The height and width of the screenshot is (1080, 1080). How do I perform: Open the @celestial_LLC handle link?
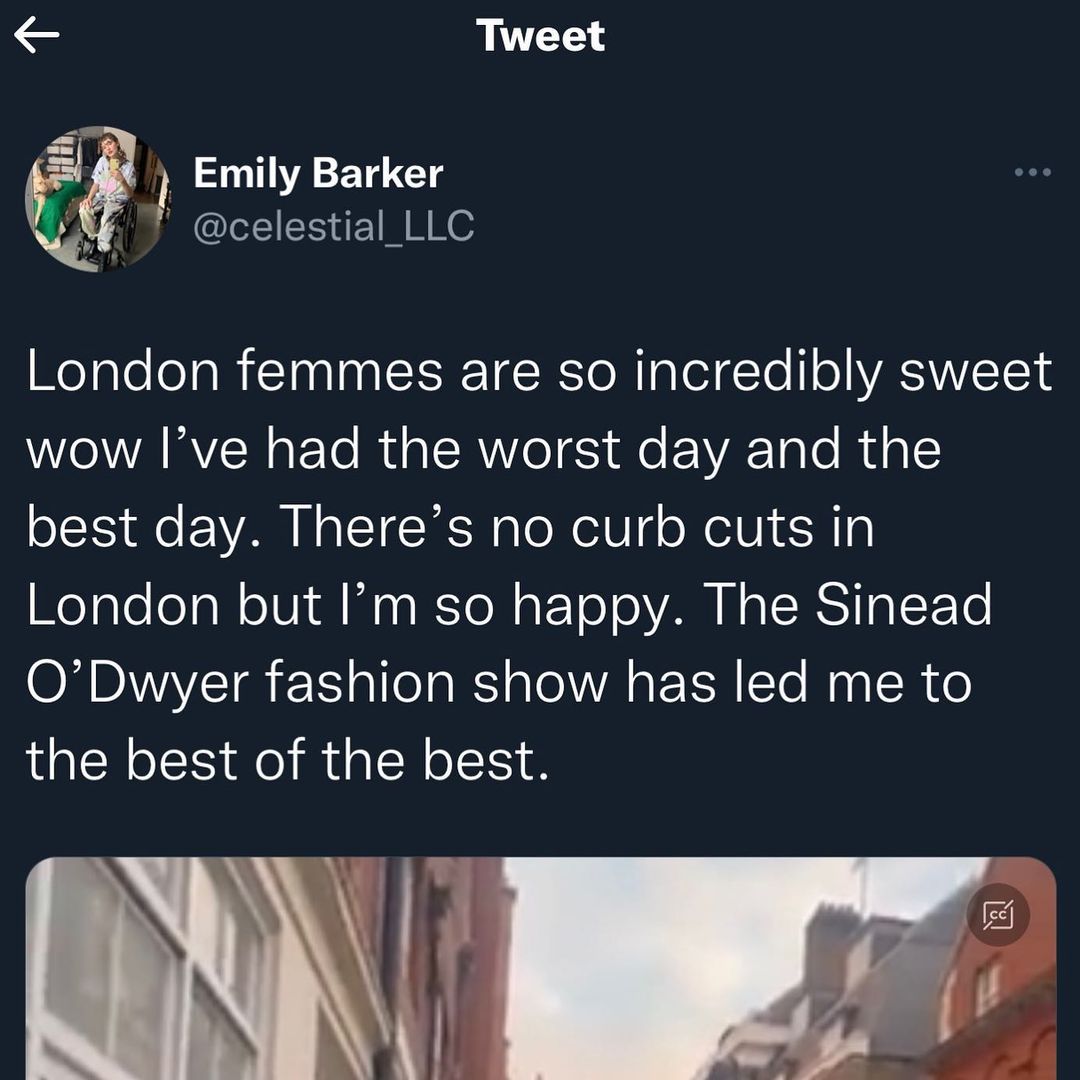pos(333,226)
